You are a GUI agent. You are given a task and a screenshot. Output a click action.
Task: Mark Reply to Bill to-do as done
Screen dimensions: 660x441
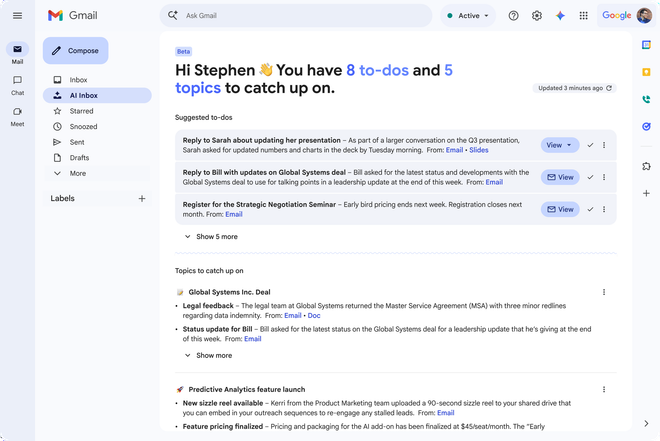click(x=590, y=177)
